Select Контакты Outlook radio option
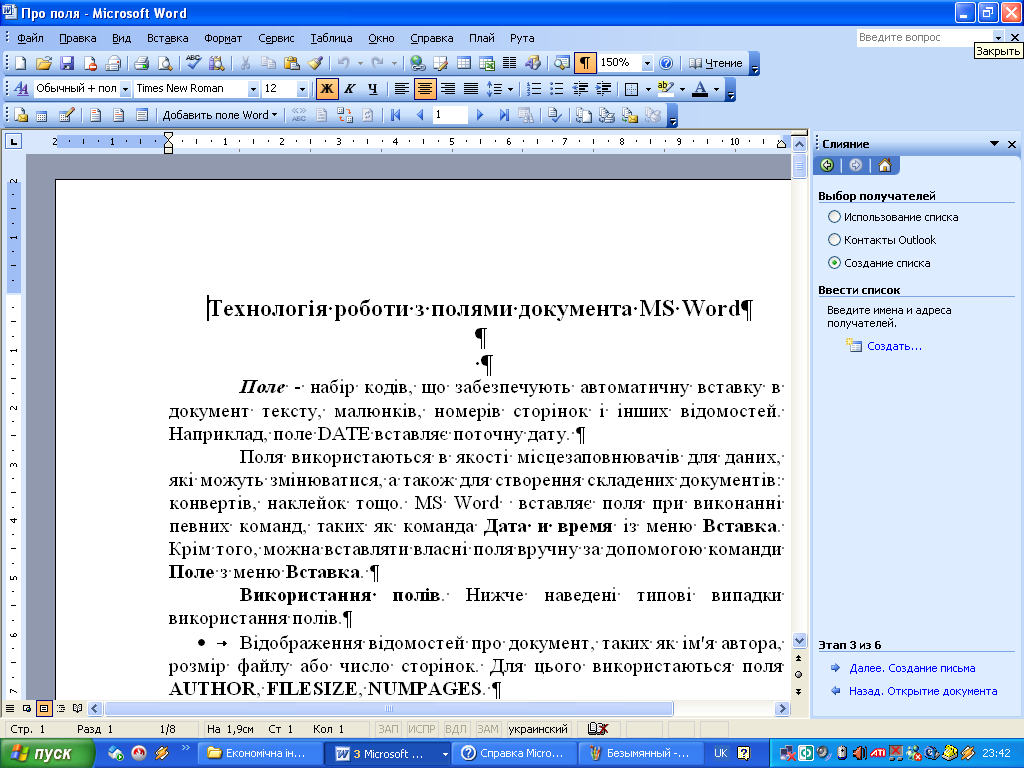 (834, 240)
